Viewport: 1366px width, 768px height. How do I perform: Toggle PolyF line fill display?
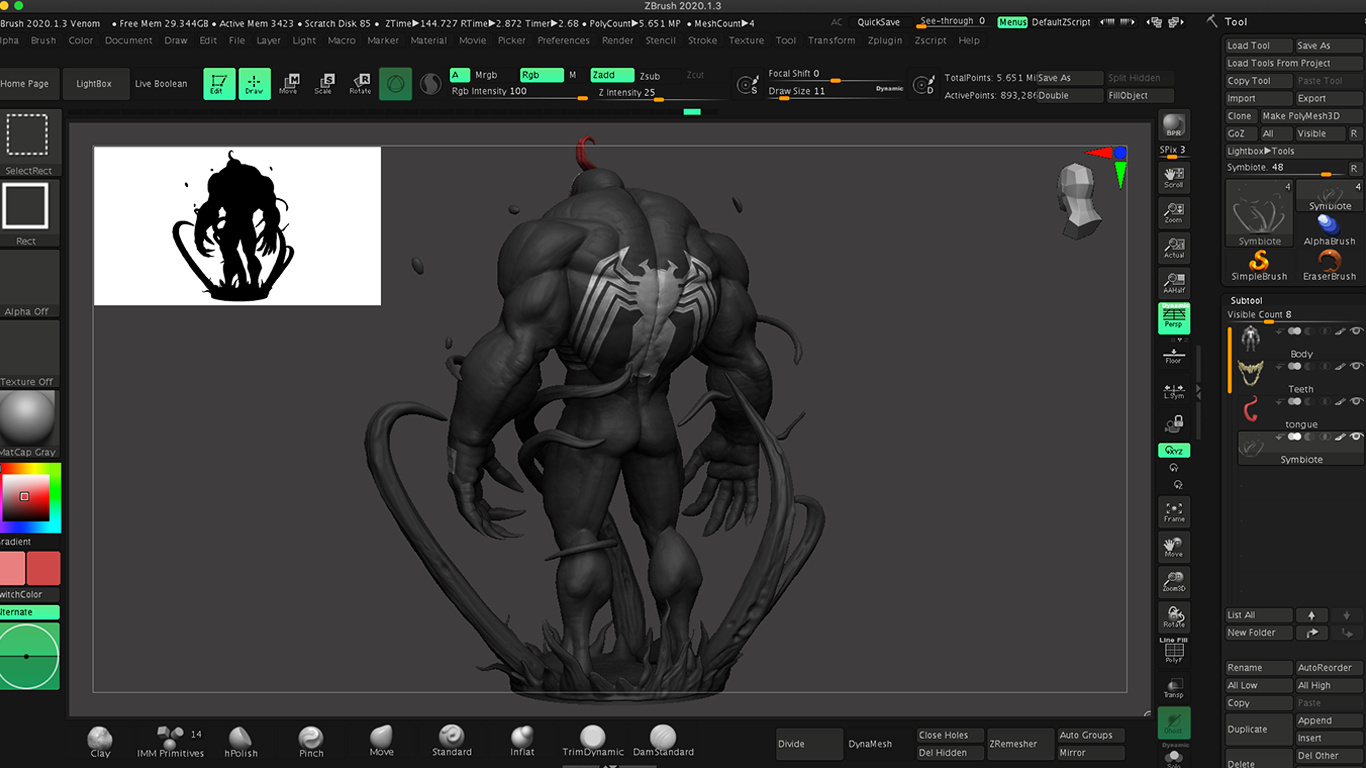(1174, 651)
